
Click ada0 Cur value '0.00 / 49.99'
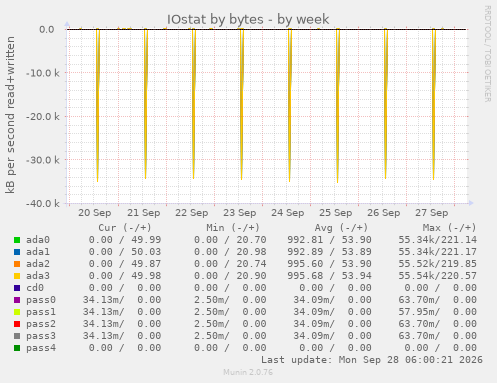pyautogui.click(x=125, y=240)
